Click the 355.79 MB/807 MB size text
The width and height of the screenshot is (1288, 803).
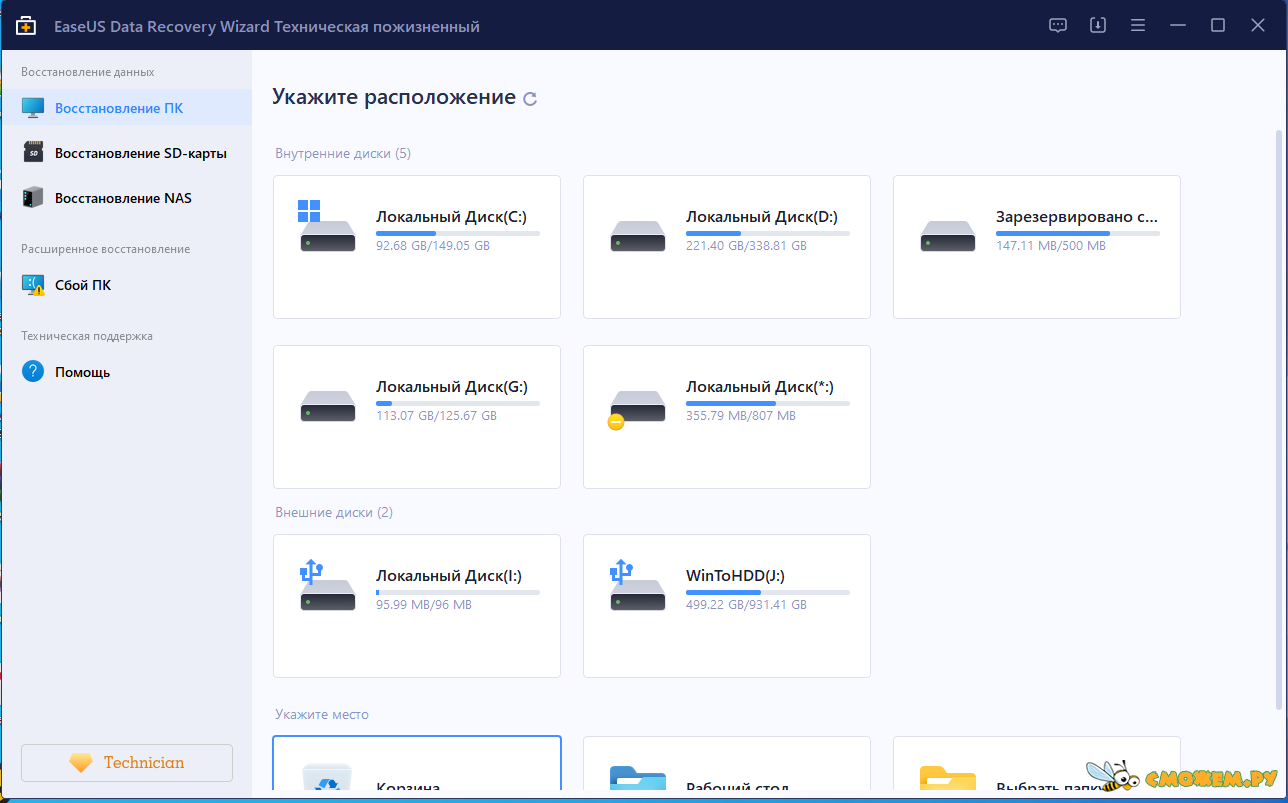click(x=741, y=416)
